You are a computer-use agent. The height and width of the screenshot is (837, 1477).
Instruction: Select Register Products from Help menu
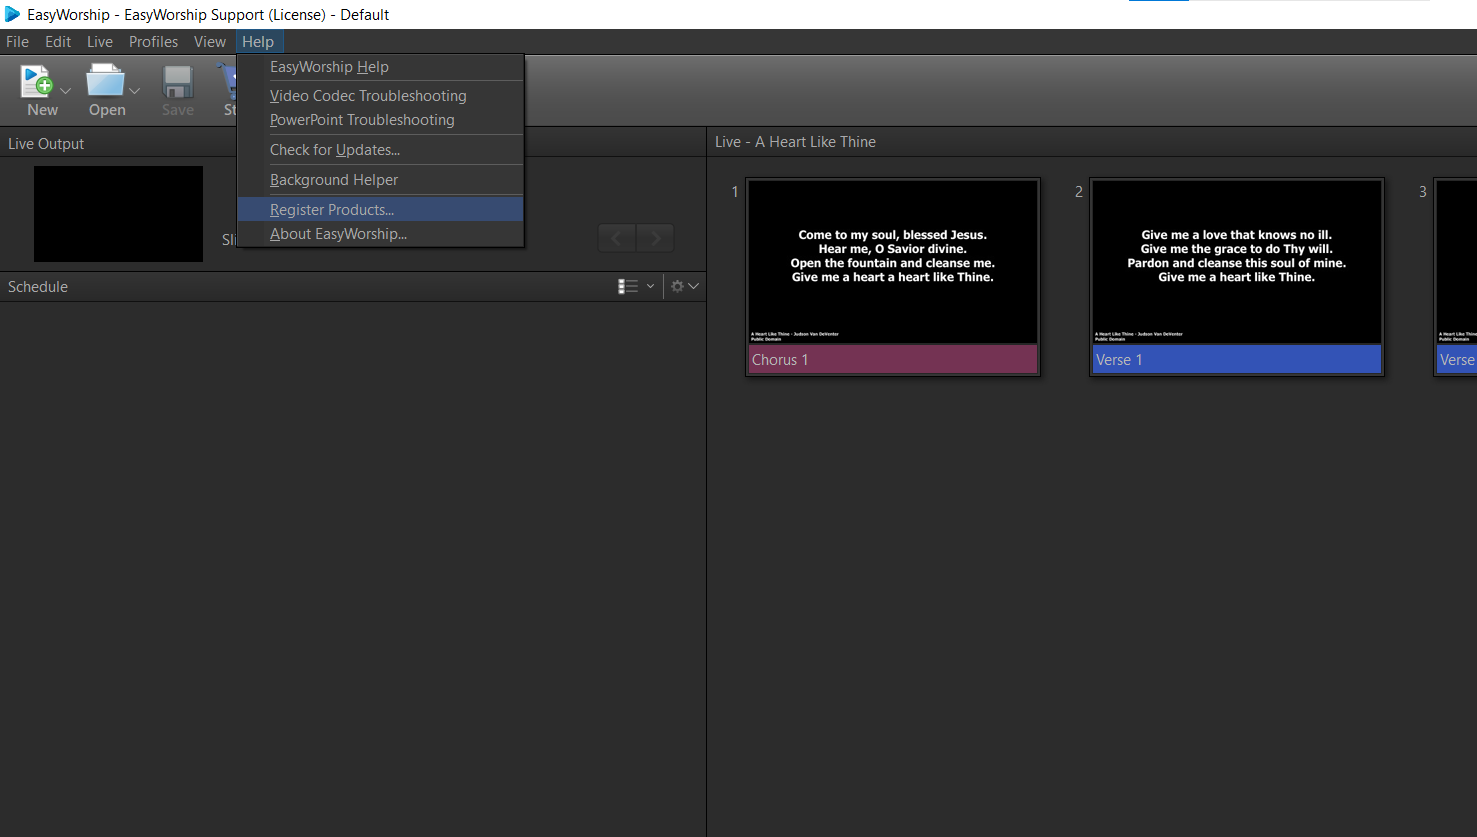tap(332, 210)
